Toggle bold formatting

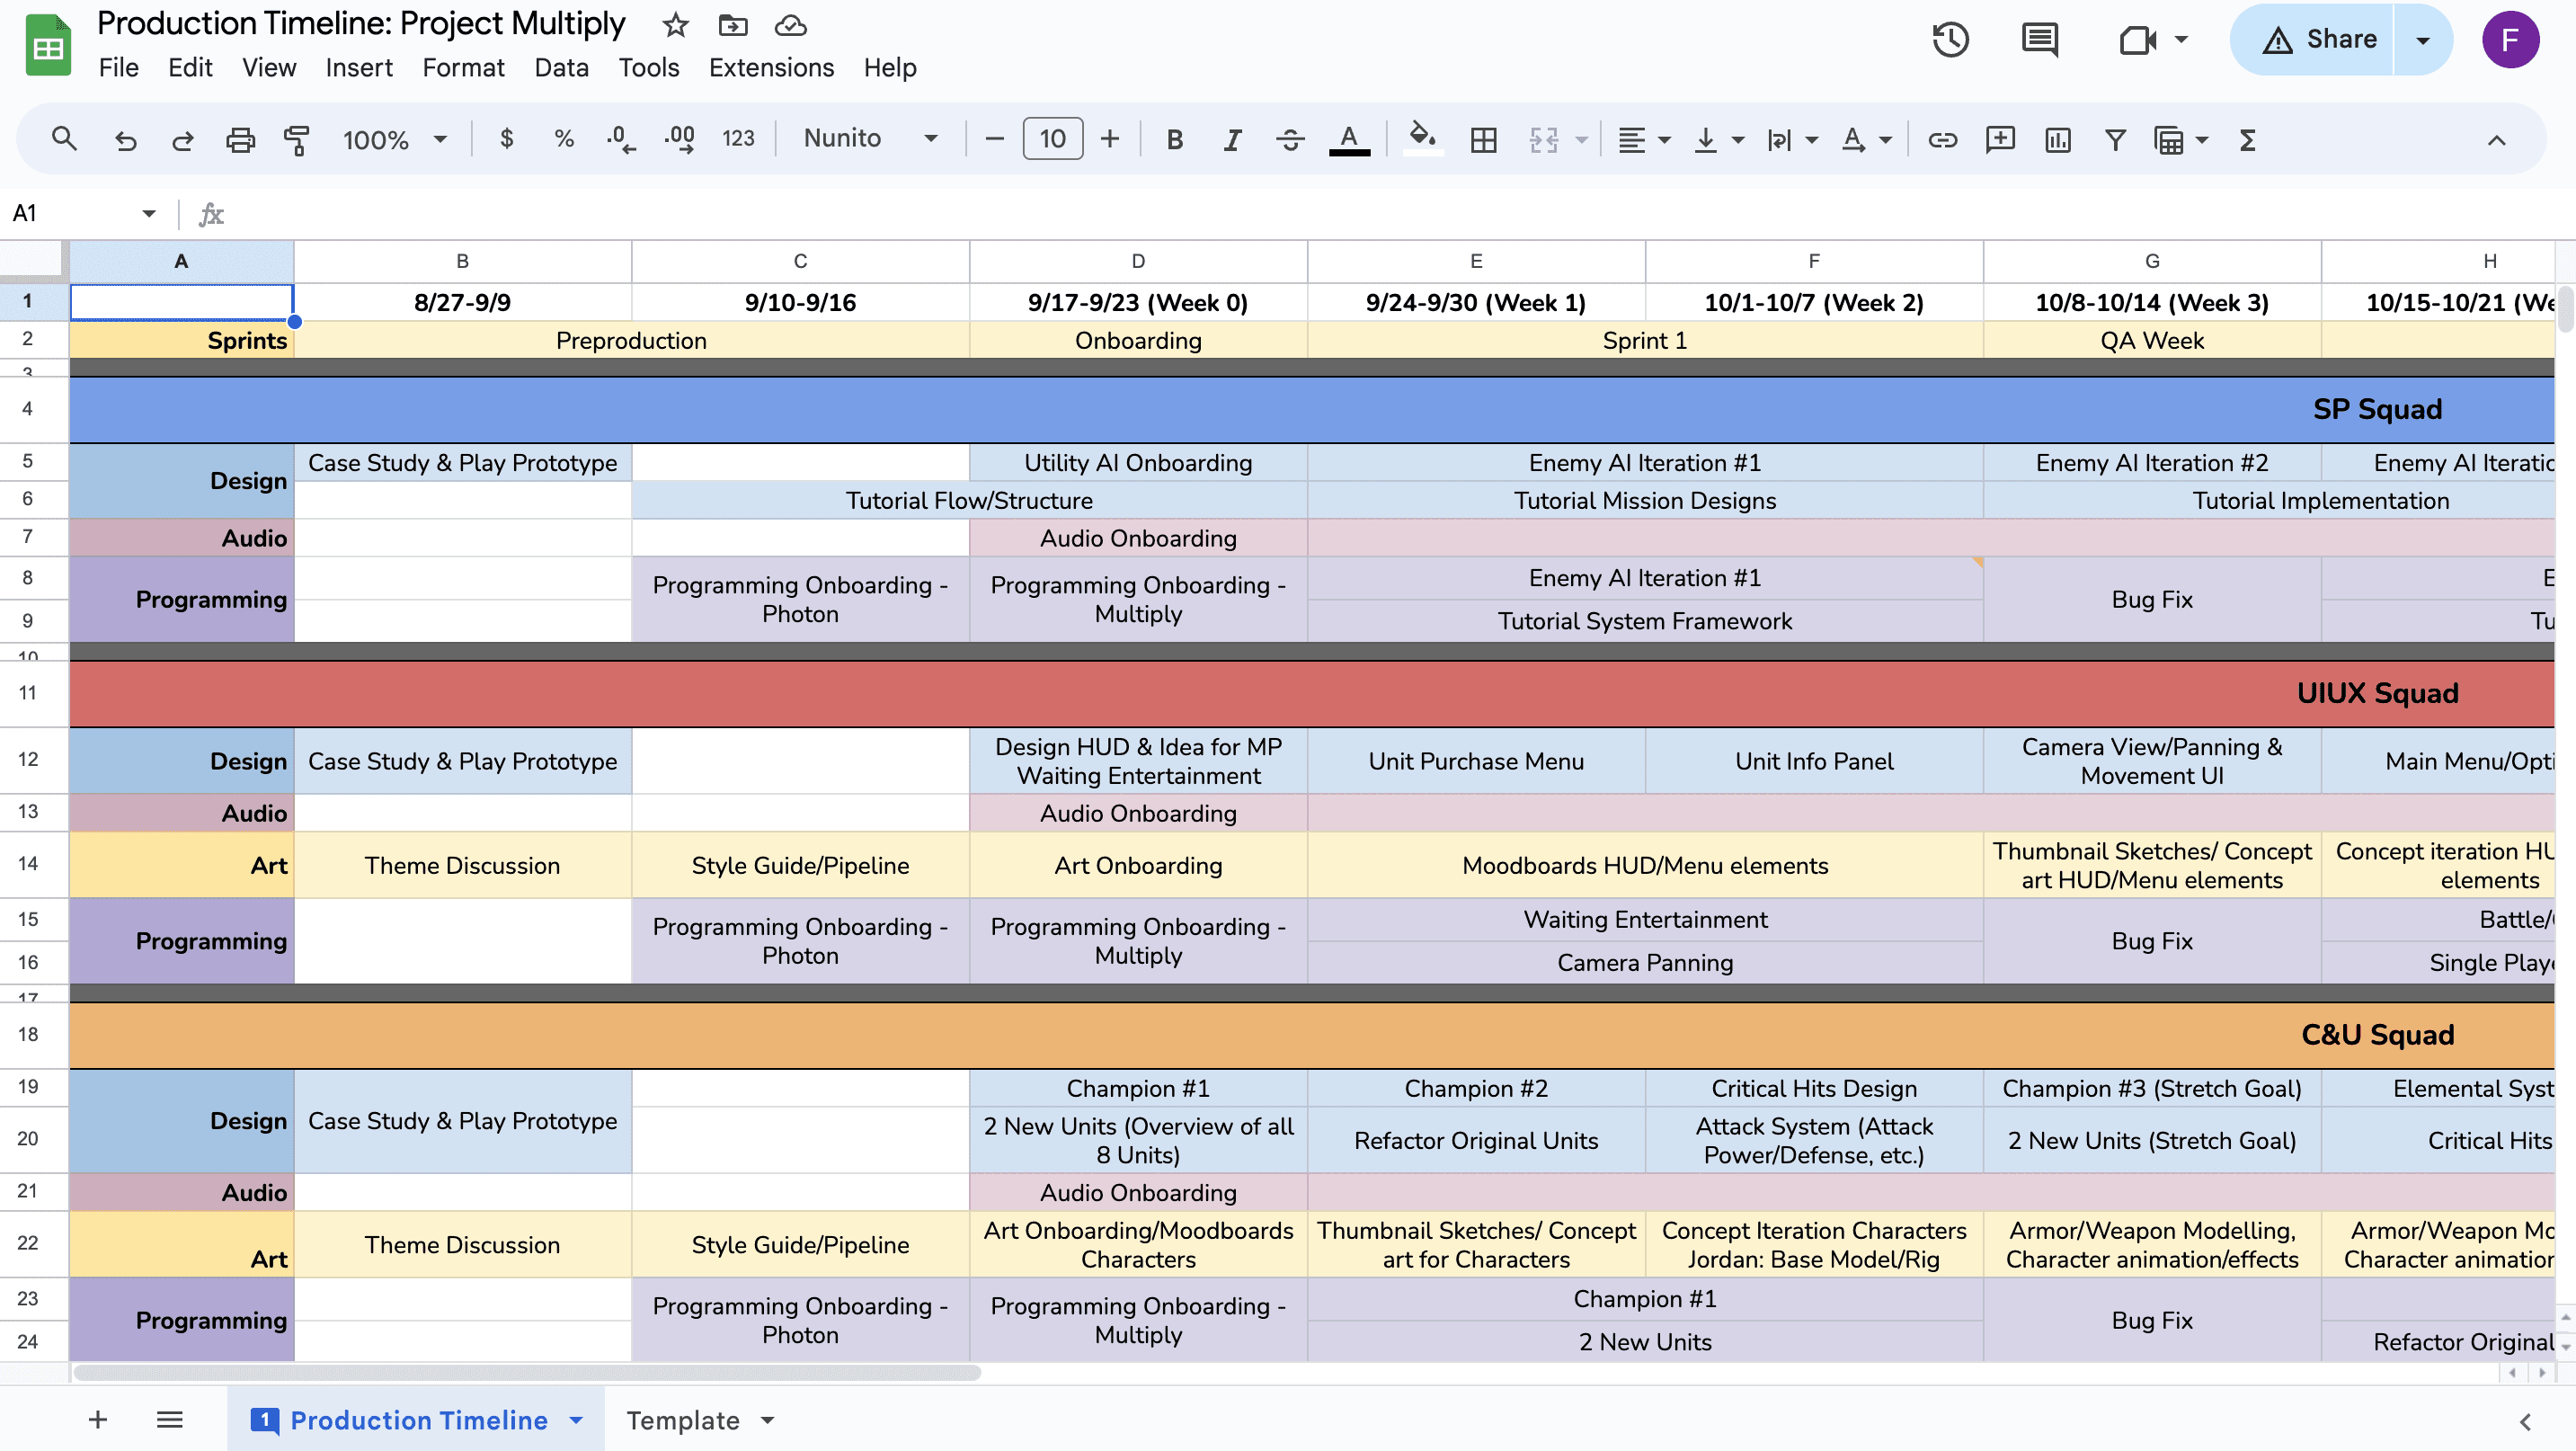pos(1175,139)
